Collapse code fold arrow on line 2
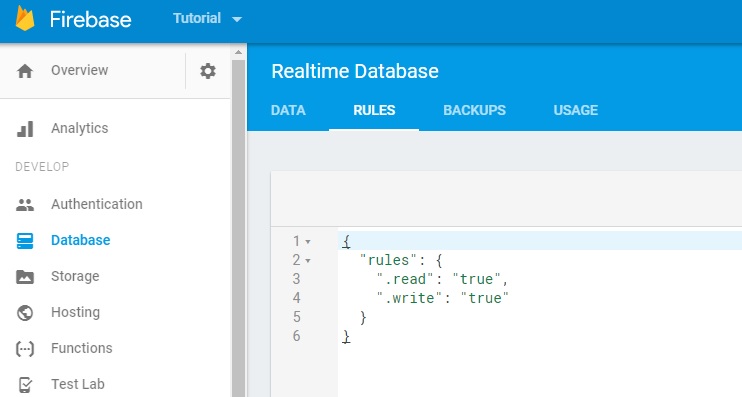The width and height of the screenshot is (742, 397). pos(308,261)
